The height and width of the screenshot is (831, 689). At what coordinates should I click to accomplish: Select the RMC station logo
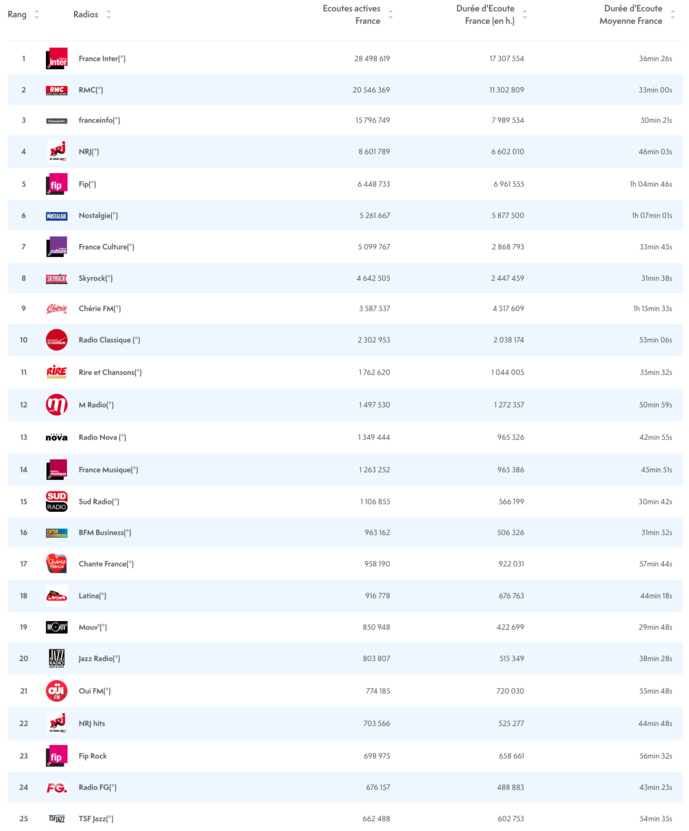coord(55,90)
